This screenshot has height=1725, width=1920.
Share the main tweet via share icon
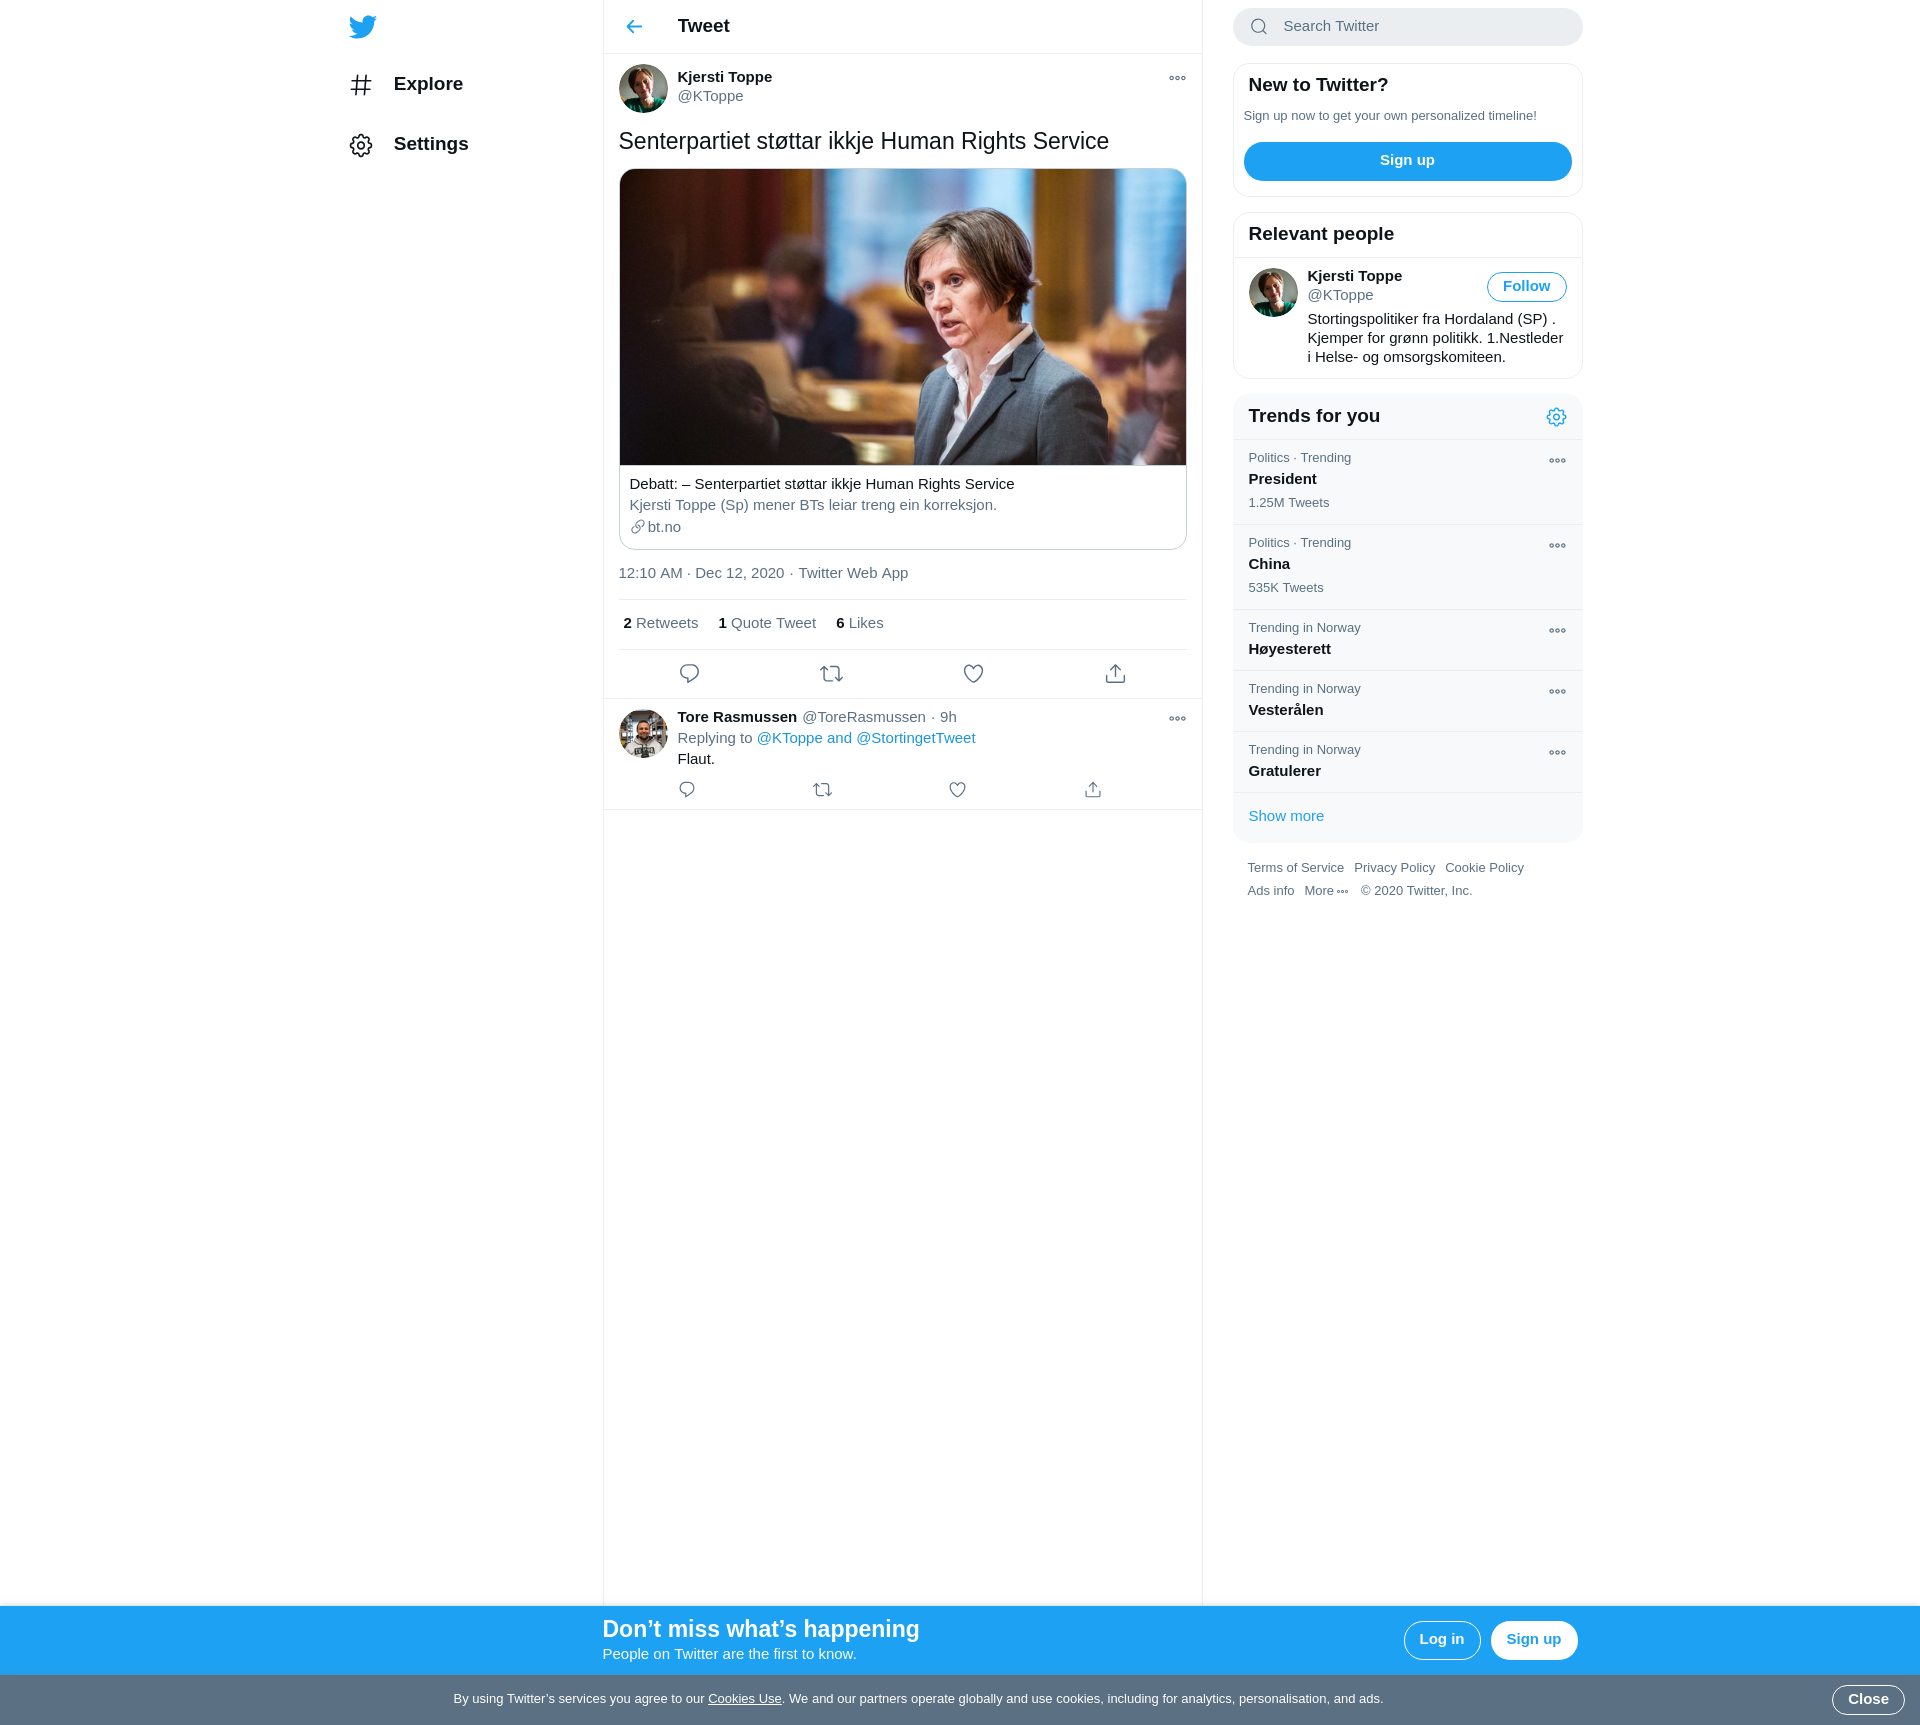(x=1115, y=674)
